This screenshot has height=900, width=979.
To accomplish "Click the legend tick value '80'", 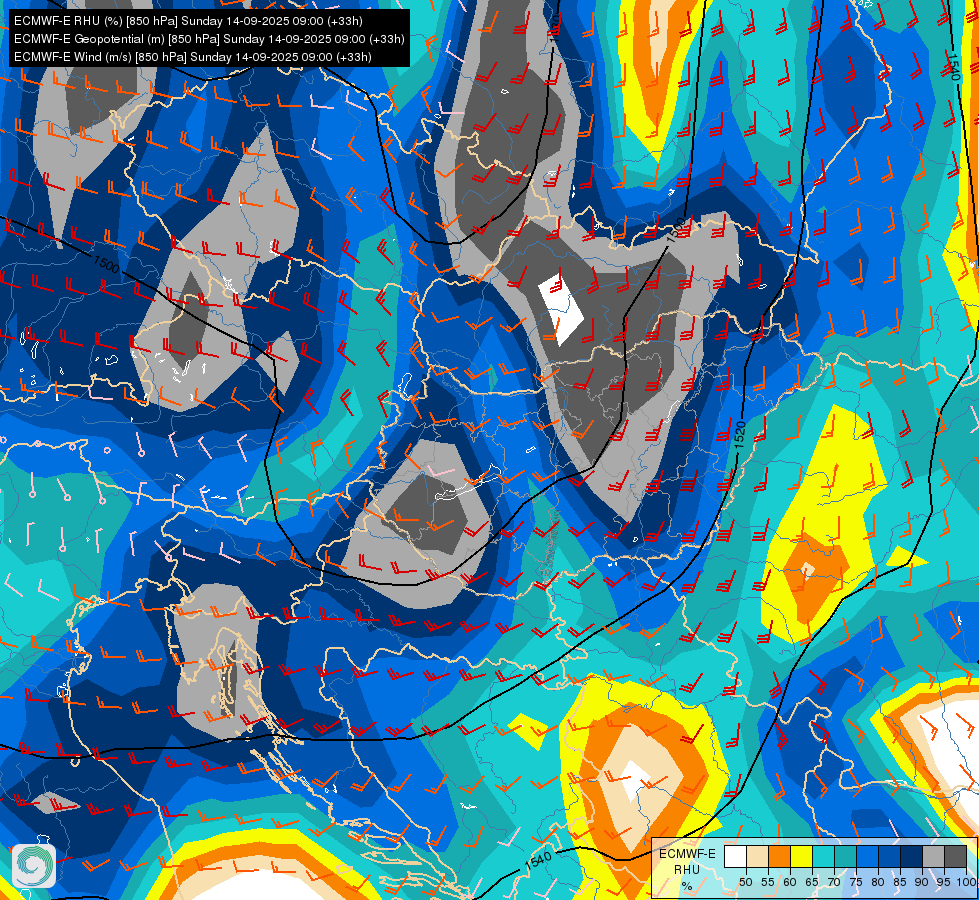I will 878,882.
